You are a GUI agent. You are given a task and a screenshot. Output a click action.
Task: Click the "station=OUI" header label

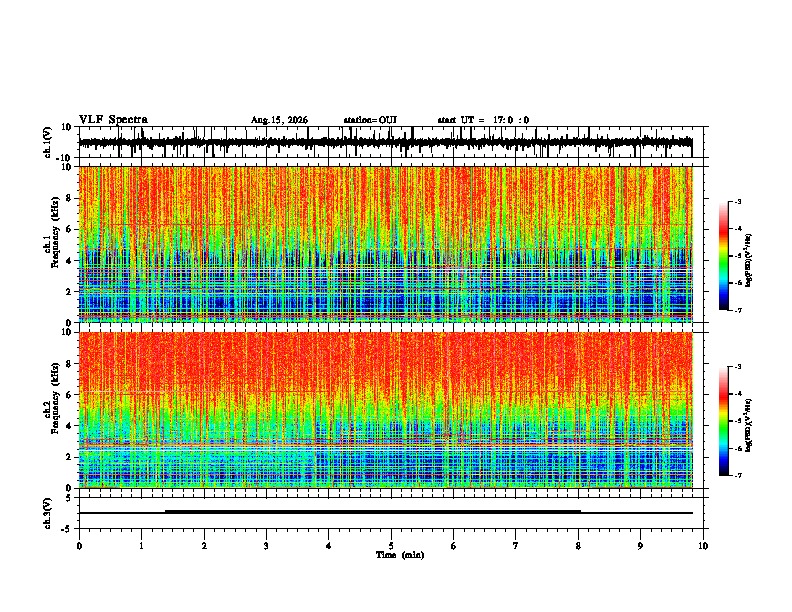[x=370, y=120]
